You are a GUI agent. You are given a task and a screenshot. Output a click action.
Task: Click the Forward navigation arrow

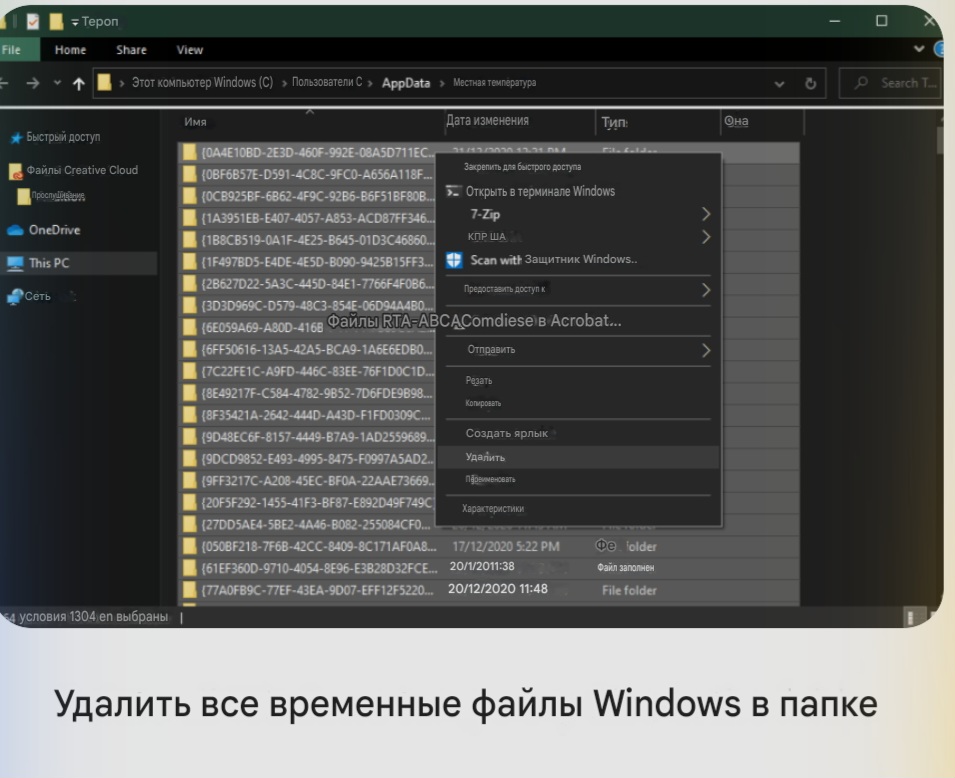33,83
